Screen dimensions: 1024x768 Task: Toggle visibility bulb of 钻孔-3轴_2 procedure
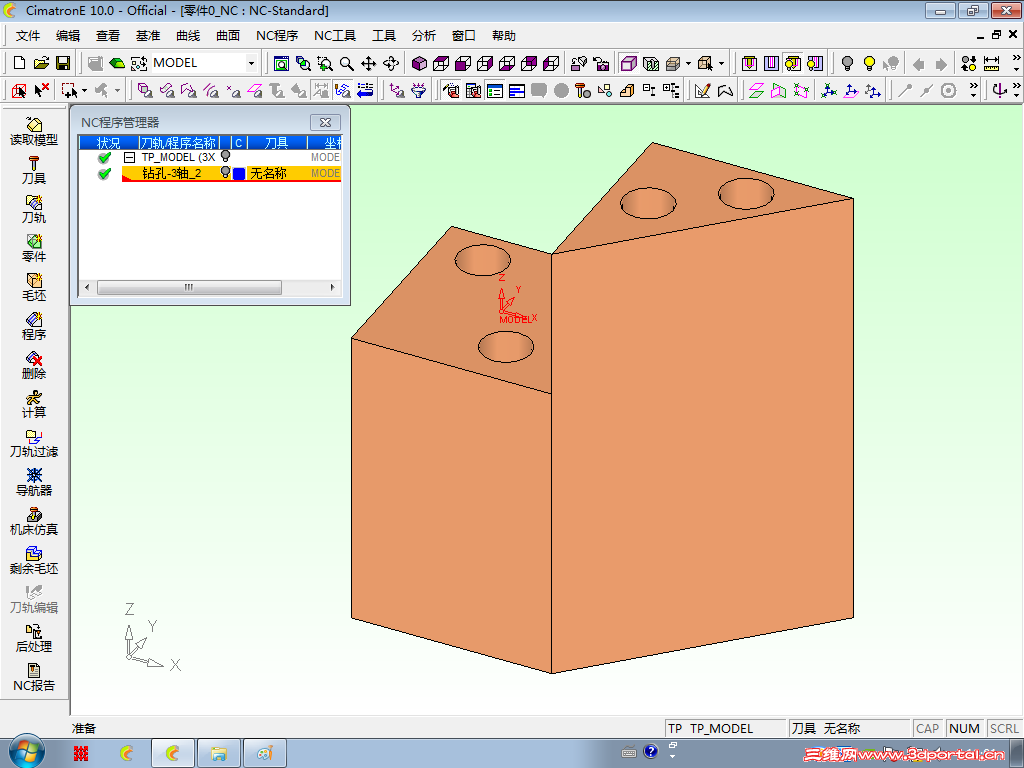tap(225, 172)
